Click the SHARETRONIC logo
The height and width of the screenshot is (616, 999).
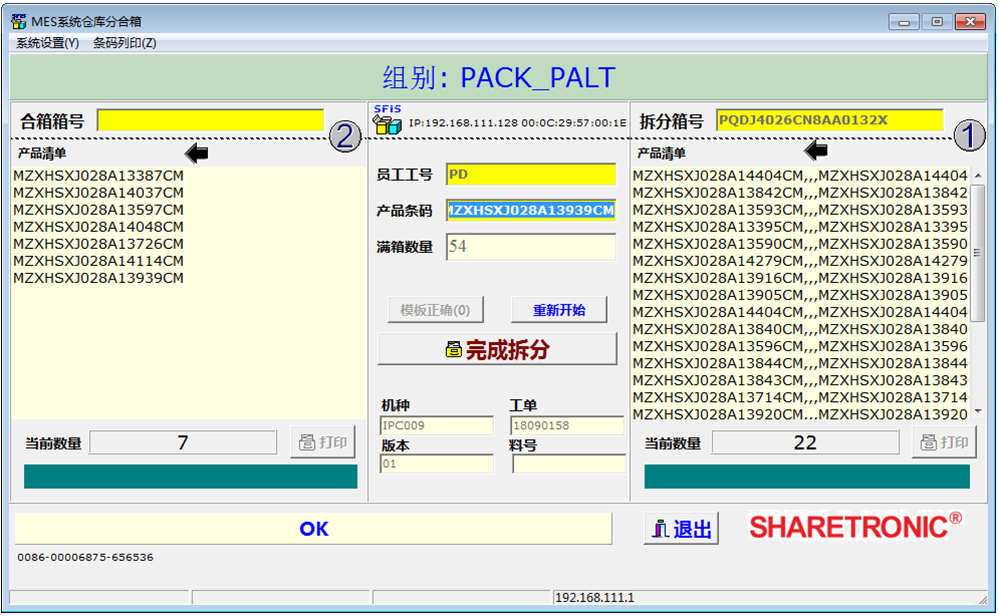[x=855, y=526]
